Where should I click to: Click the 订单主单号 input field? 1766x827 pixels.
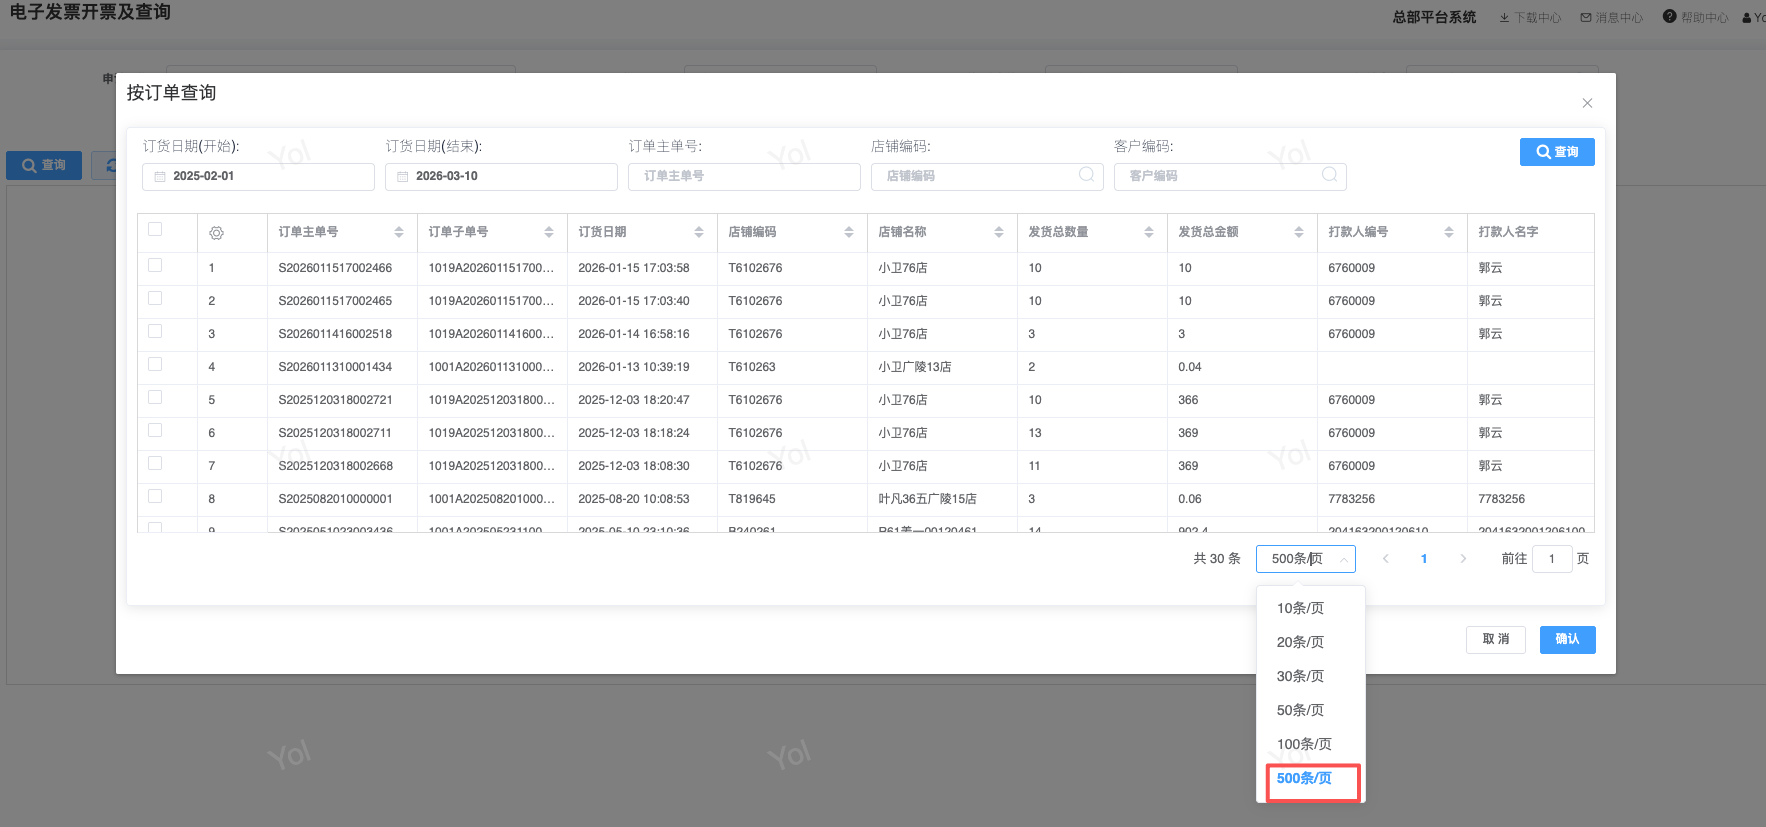pos(744,176)
